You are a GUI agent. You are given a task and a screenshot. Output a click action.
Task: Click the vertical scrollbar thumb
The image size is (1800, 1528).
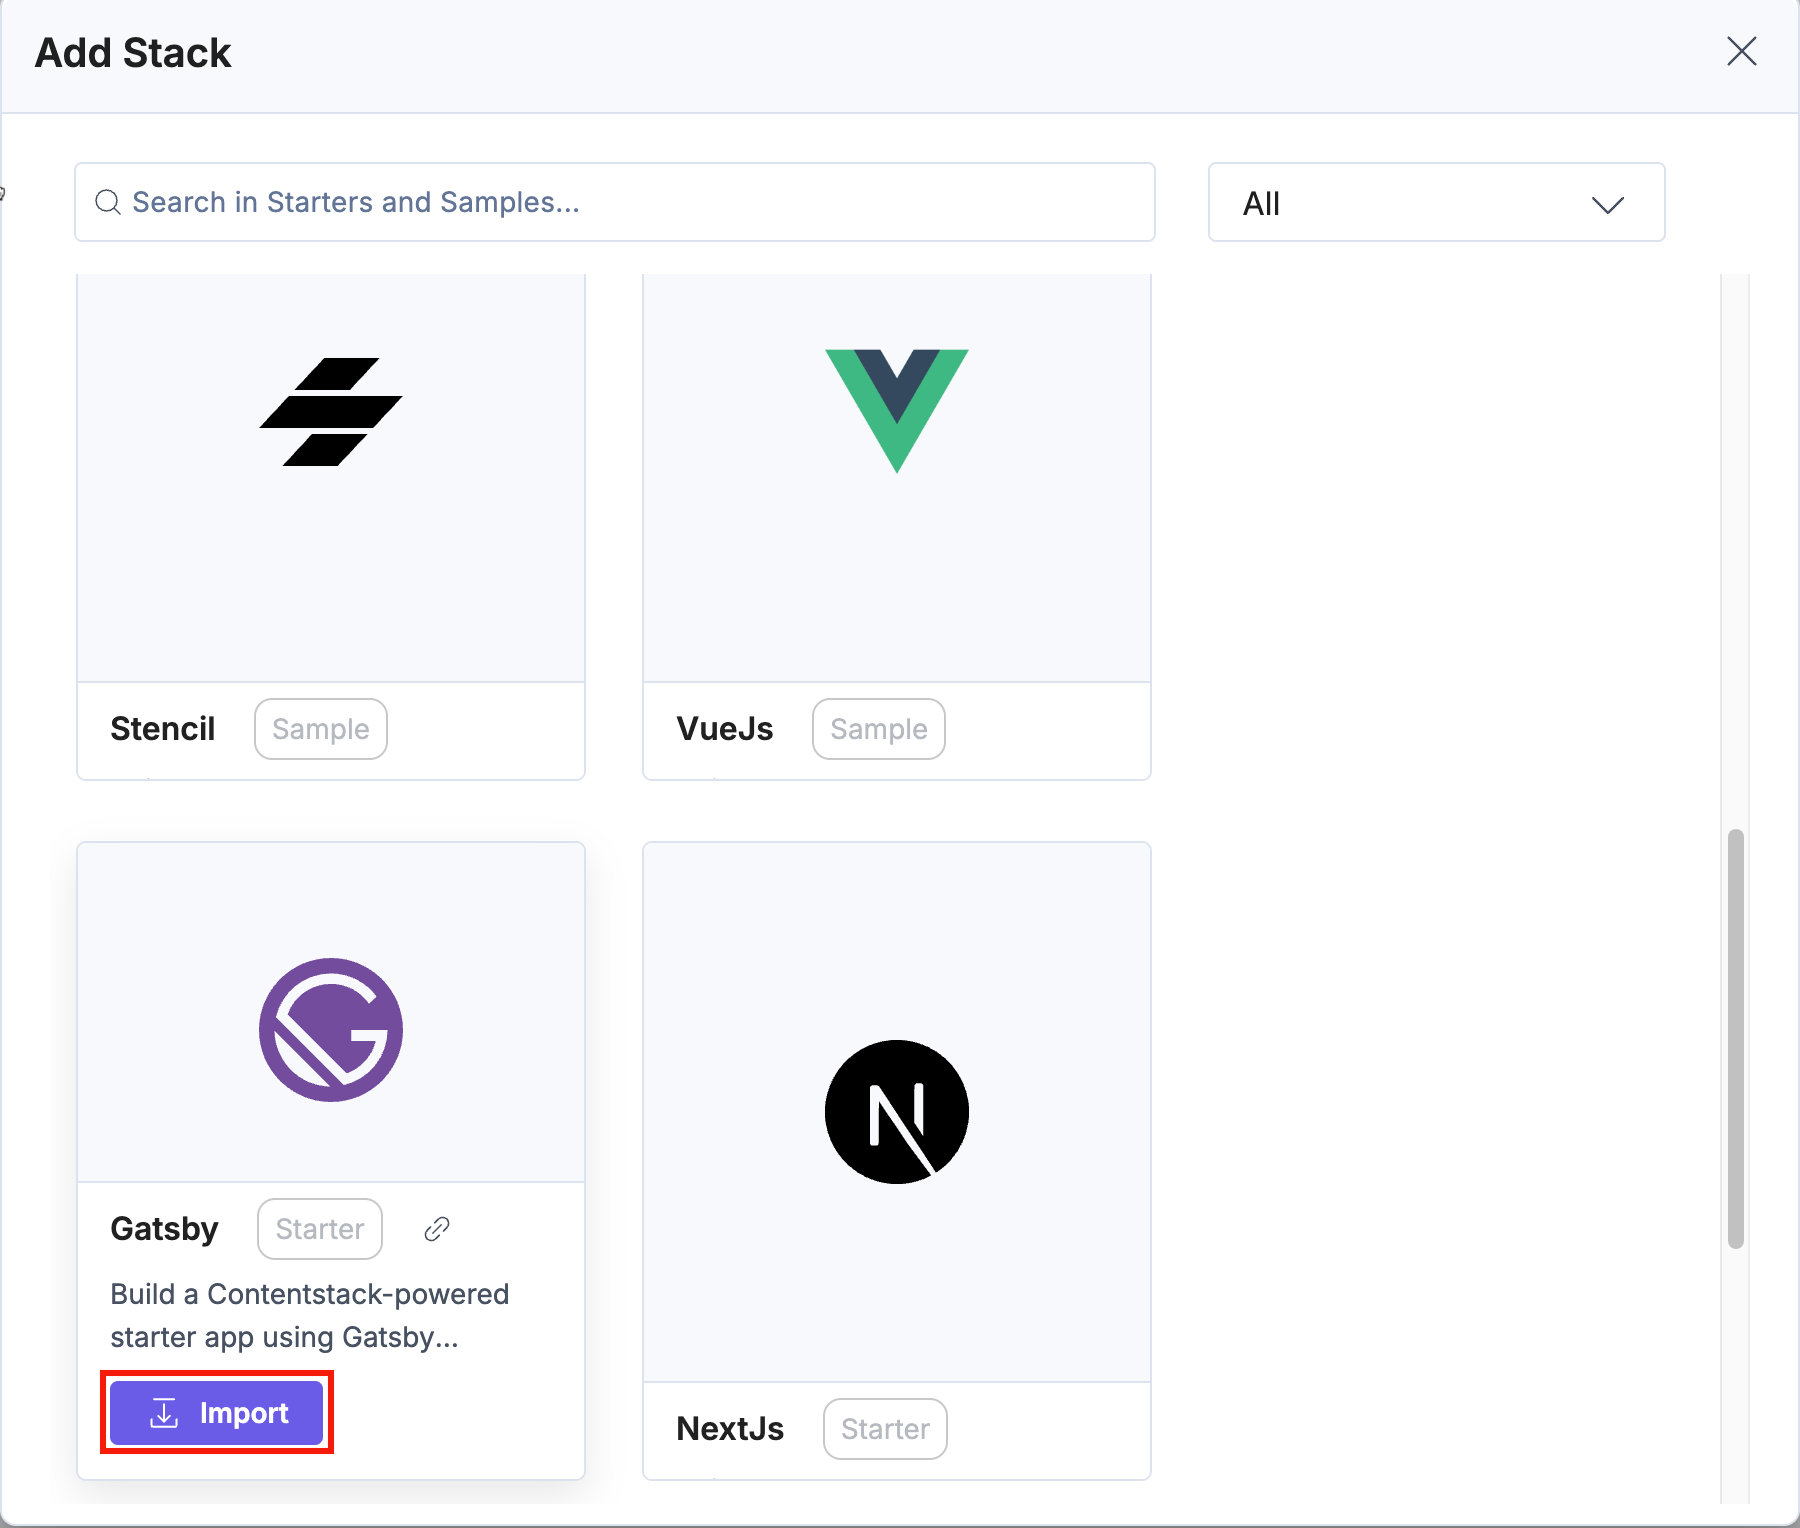(1736, 1038)
